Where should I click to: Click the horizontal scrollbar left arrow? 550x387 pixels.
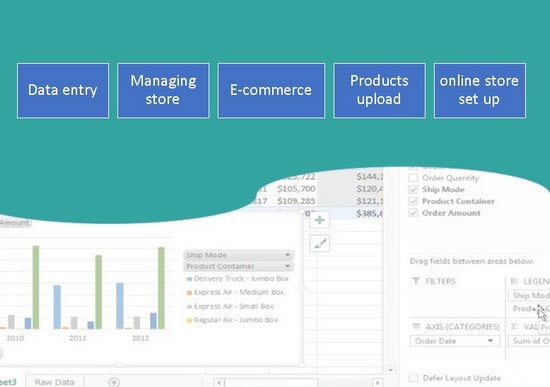[x=219, y=382]
